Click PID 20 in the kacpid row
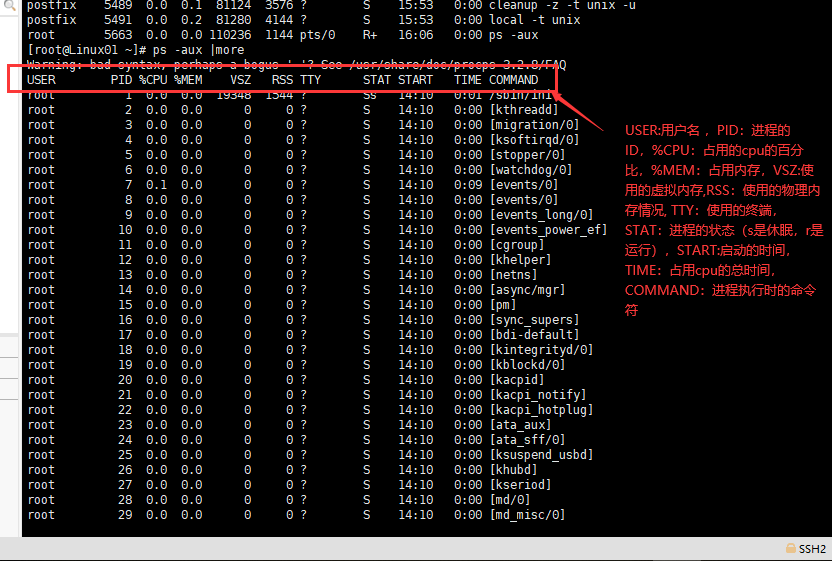 [125, 379]
